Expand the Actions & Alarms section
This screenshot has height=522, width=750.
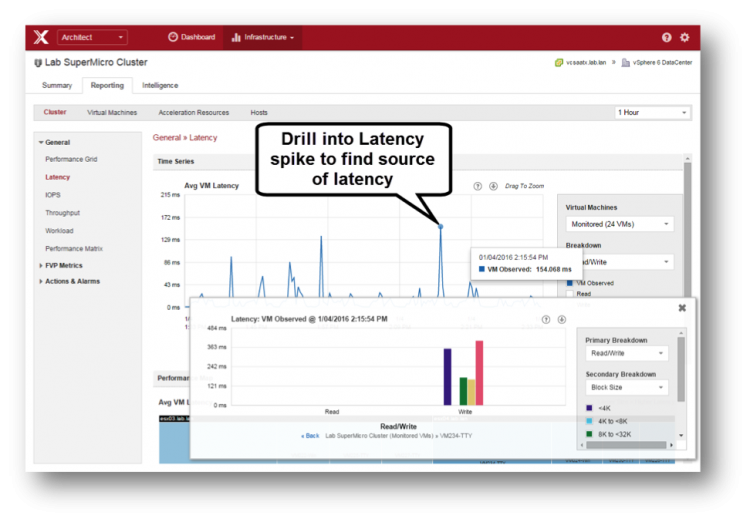41,281
